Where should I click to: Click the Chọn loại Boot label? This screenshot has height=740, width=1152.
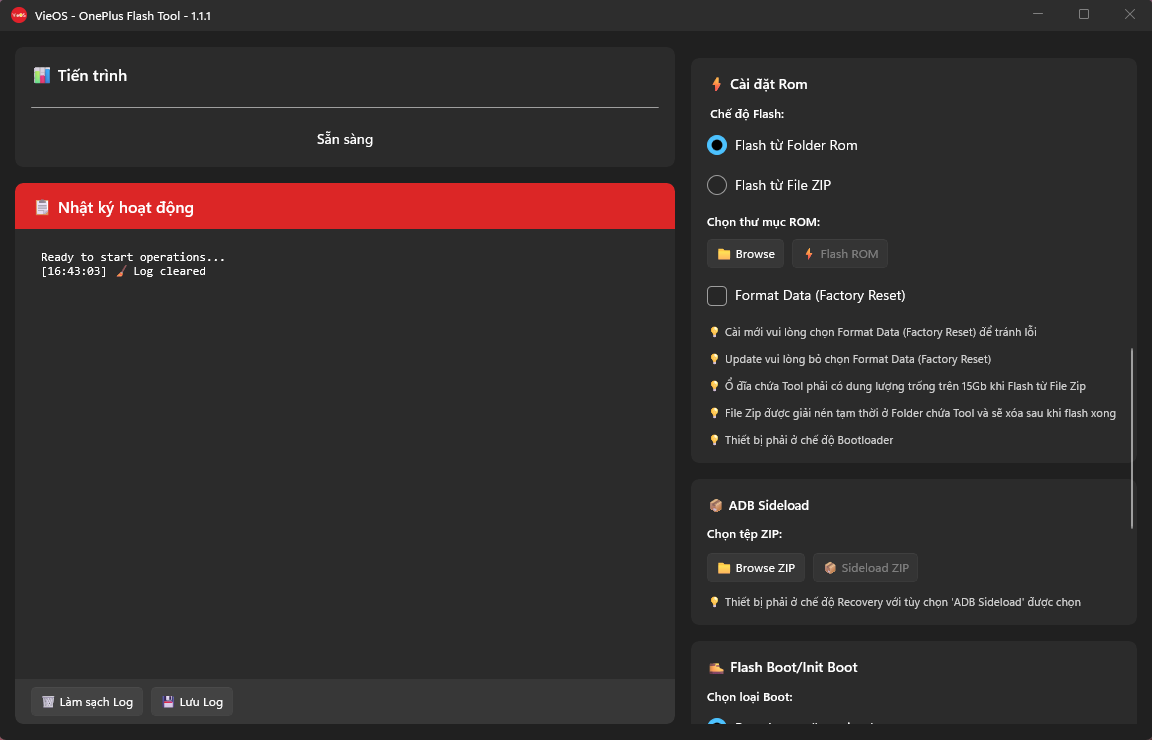click(749, 697)
